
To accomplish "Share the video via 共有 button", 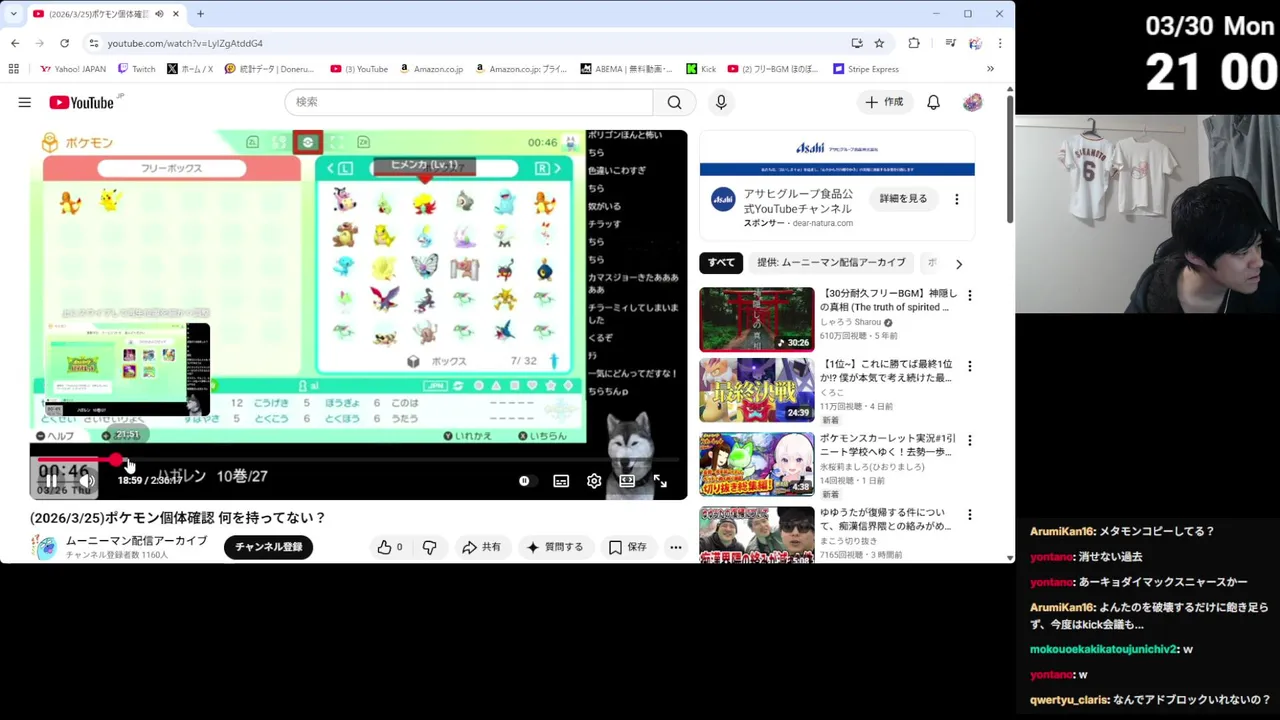I will (481, 547).
